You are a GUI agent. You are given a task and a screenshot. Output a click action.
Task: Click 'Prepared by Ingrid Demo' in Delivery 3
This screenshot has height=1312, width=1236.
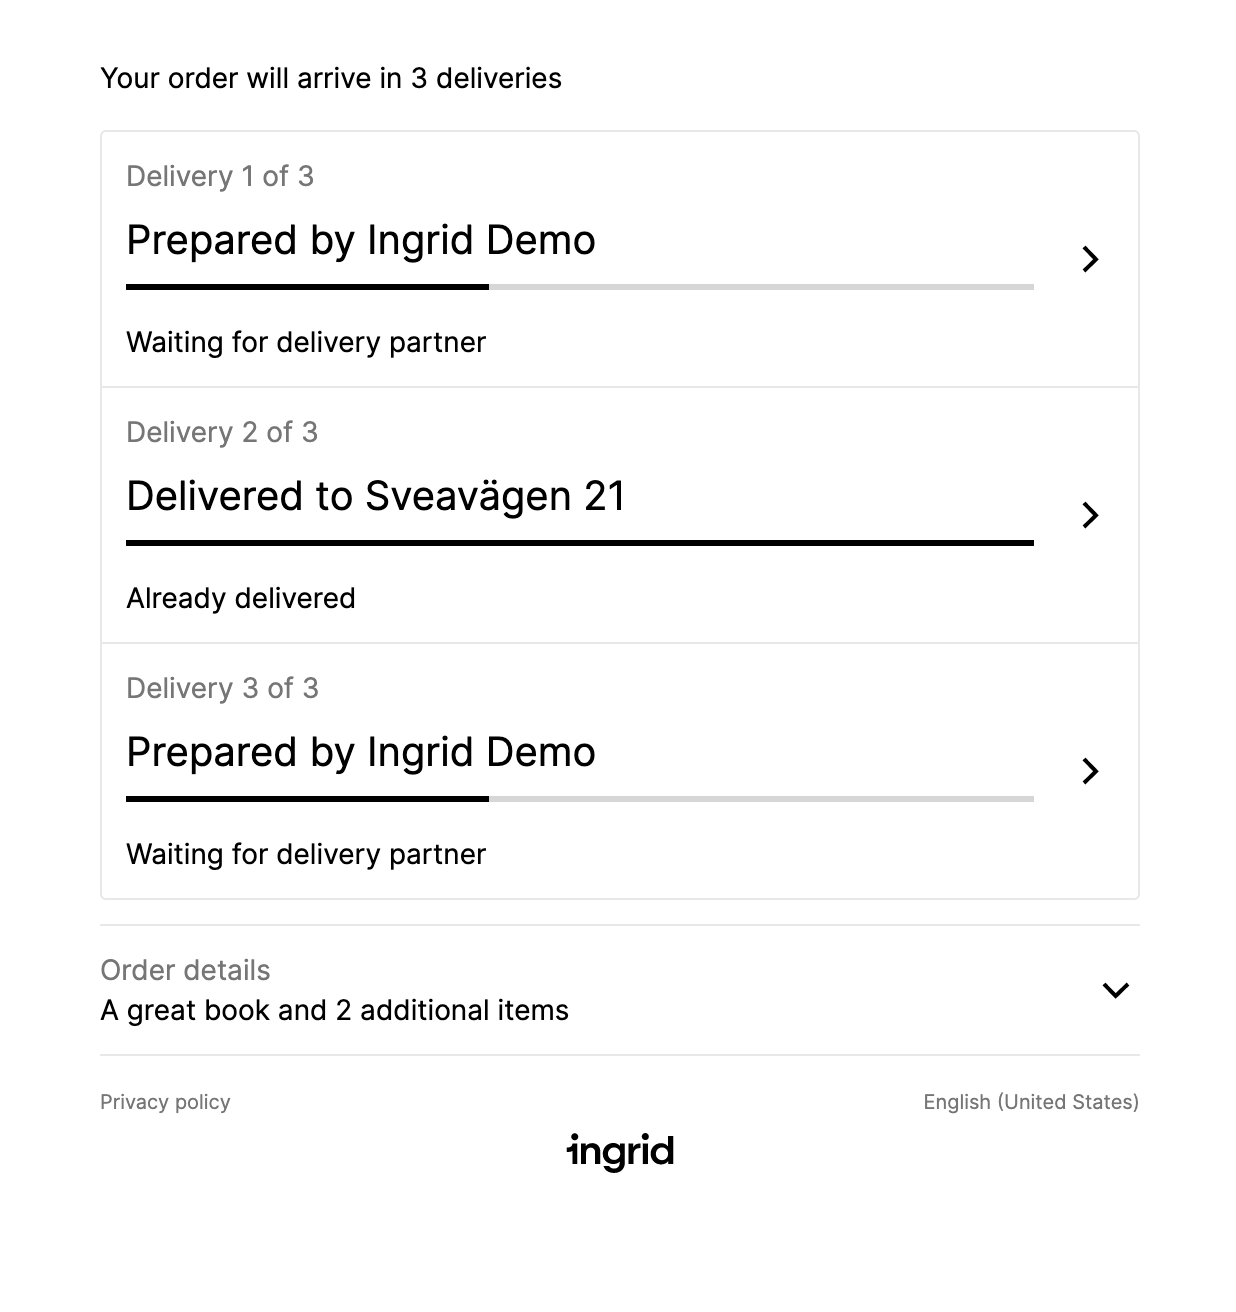361,753
